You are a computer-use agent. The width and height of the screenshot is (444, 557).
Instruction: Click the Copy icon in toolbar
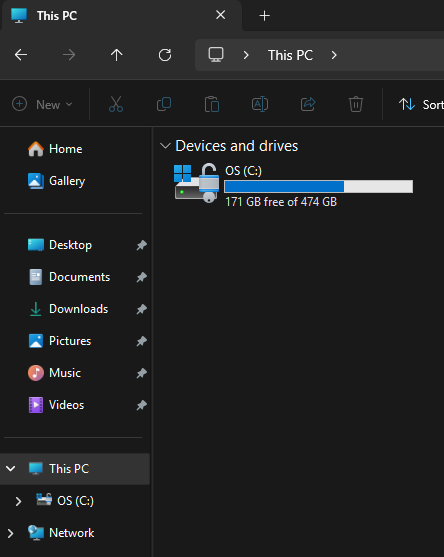pos(164,104)
